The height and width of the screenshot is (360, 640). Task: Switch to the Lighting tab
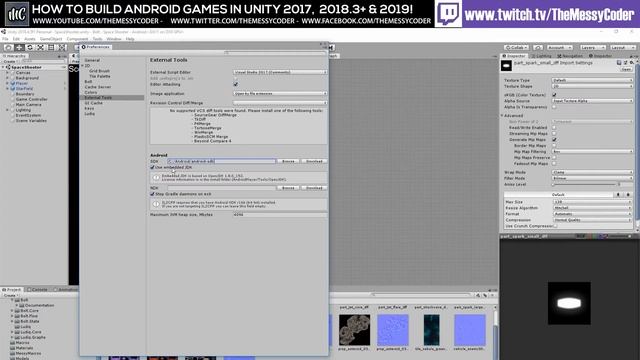(x=541, y=56)
